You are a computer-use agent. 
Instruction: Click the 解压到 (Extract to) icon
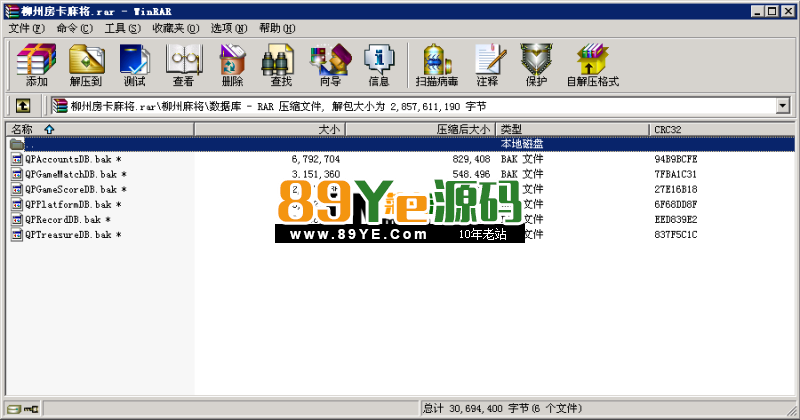(x=86, y=65)
